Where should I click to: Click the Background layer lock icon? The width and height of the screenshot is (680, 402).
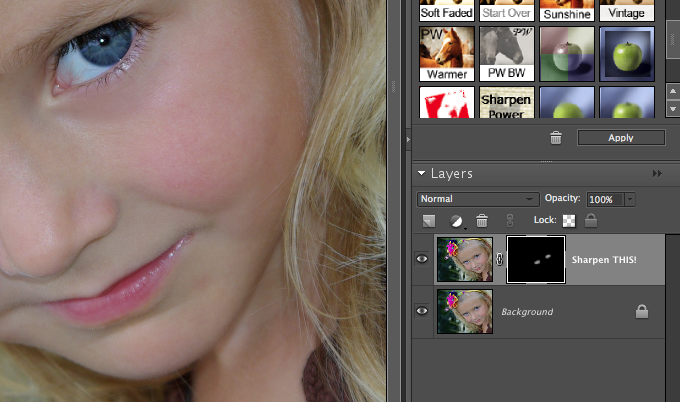click(x=642, y=311)
